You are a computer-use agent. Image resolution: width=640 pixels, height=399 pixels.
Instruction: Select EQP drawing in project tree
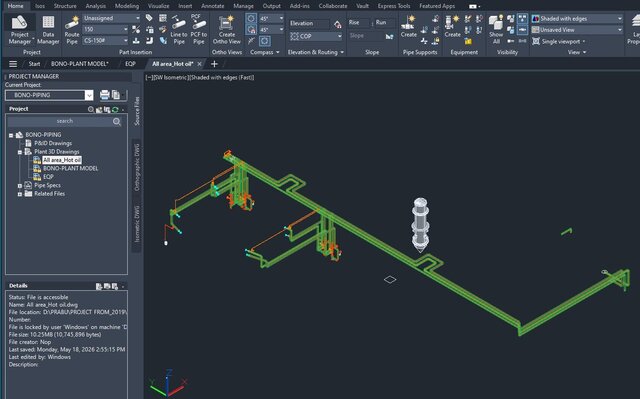click(48, 177)
